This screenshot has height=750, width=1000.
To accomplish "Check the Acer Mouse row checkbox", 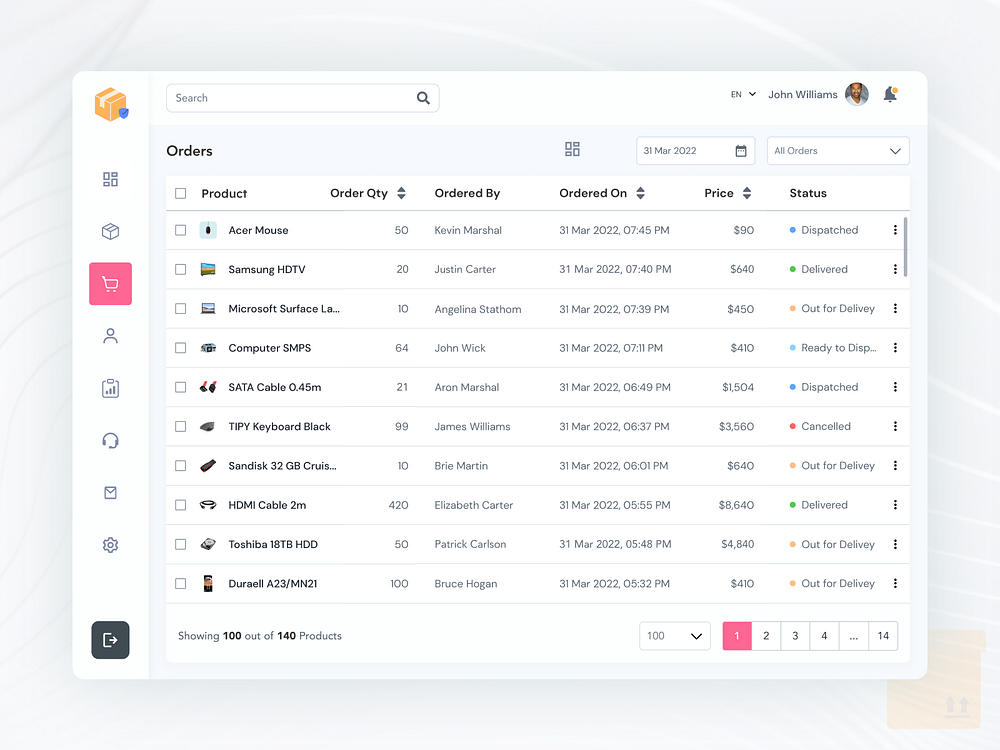I will [181, 230].
